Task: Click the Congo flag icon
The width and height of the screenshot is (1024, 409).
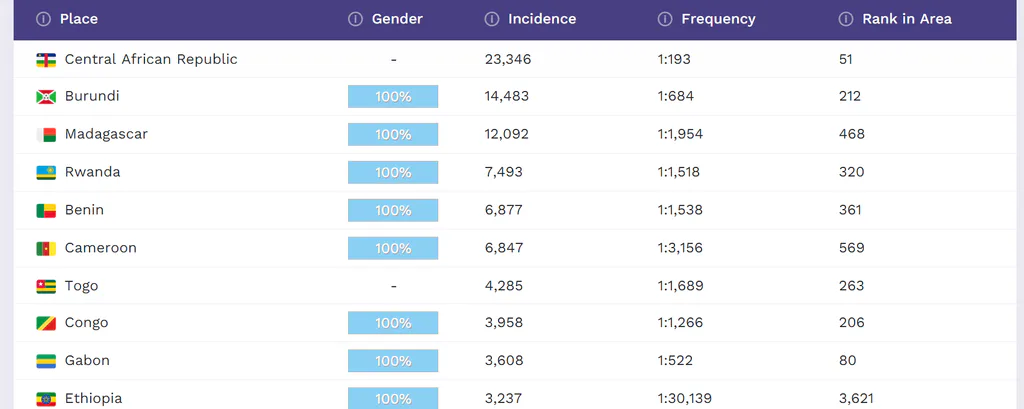Action: click(x=46, y=323)
